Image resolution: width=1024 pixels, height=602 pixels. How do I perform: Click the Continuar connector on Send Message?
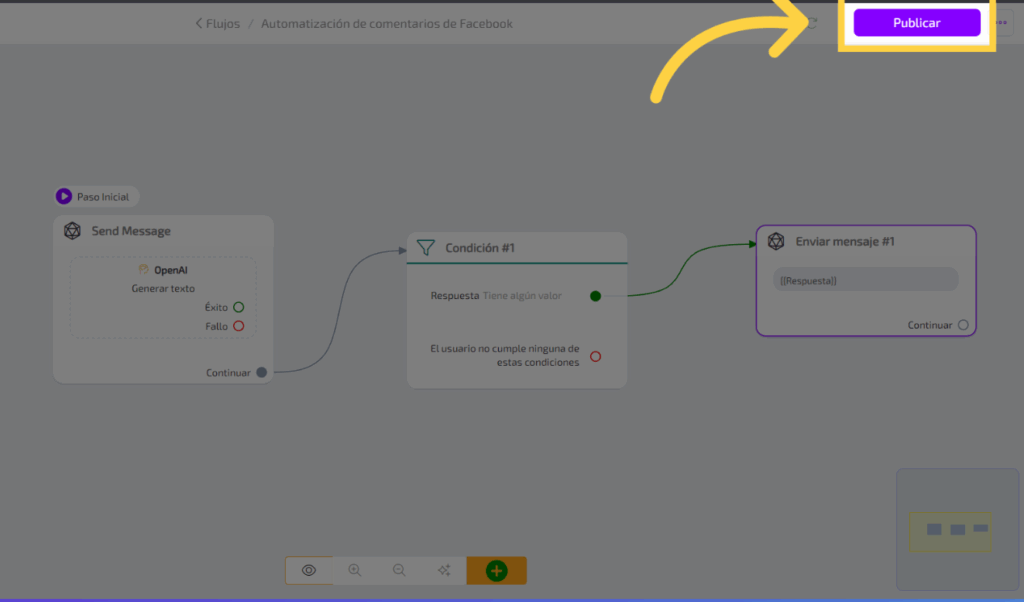click(x=262, y=372)
